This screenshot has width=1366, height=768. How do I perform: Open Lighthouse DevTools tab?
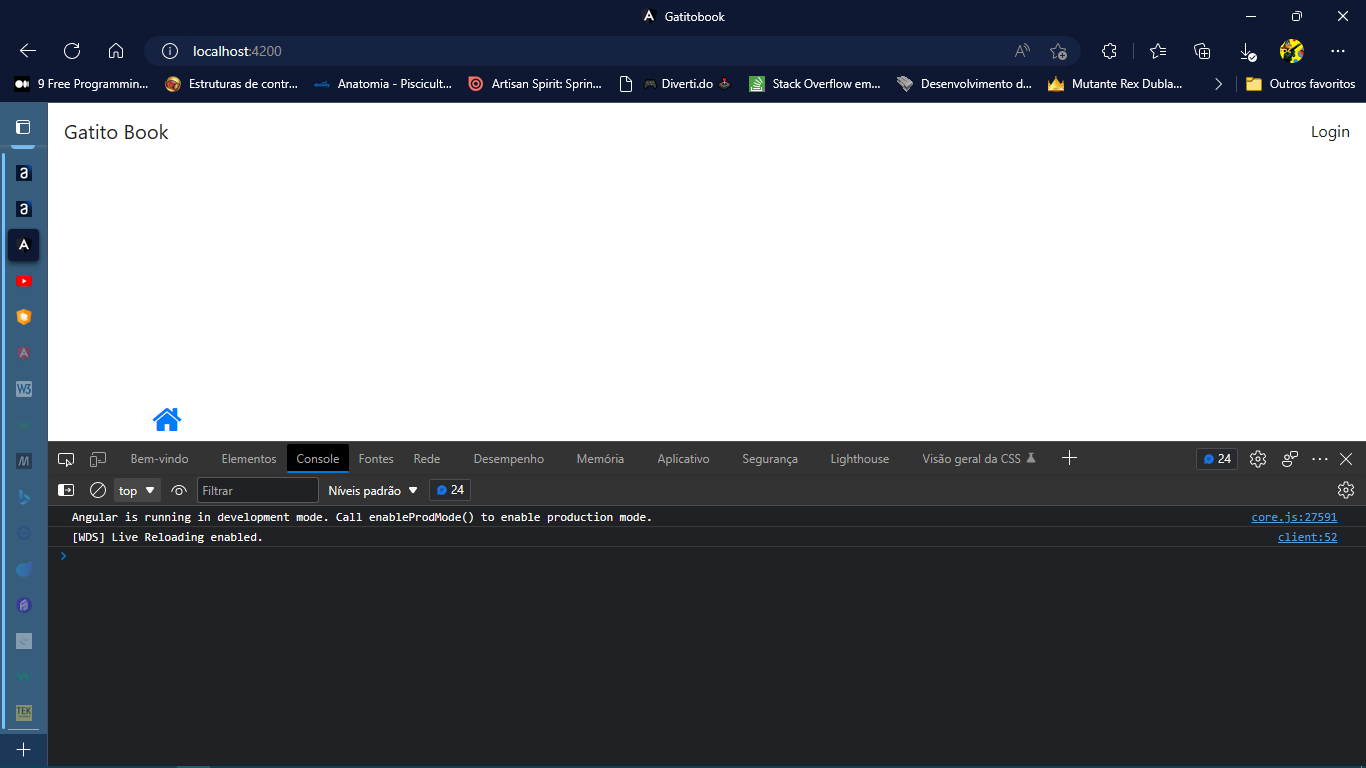[859, 459]
